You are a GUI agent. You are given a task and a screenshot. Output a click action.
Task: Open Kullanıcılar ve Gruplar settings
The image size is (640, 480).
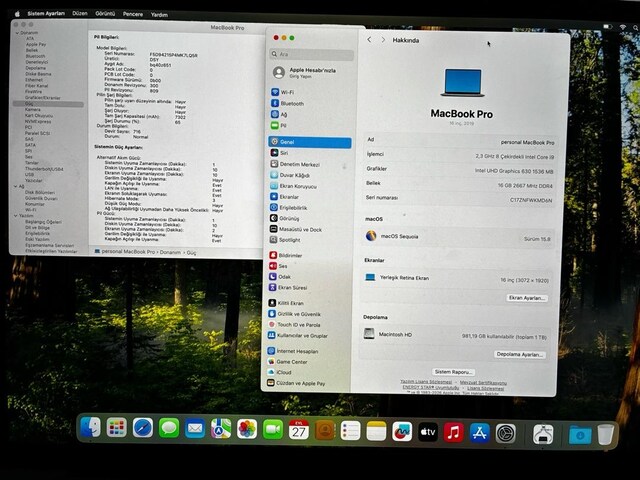pos(298,336)
